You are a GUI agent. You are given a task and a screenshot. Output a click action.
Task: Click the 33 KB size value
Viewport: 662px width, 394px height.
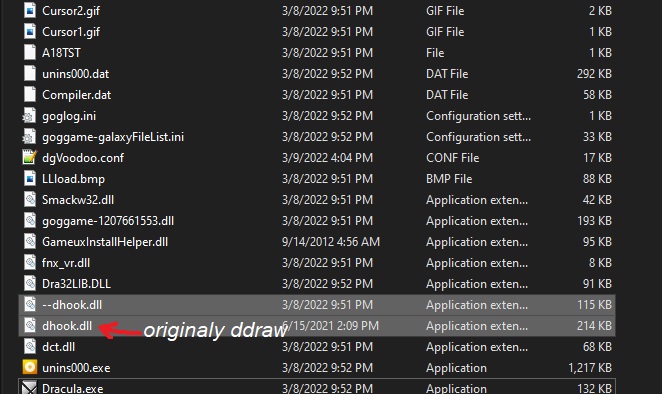tap(597, 137)
